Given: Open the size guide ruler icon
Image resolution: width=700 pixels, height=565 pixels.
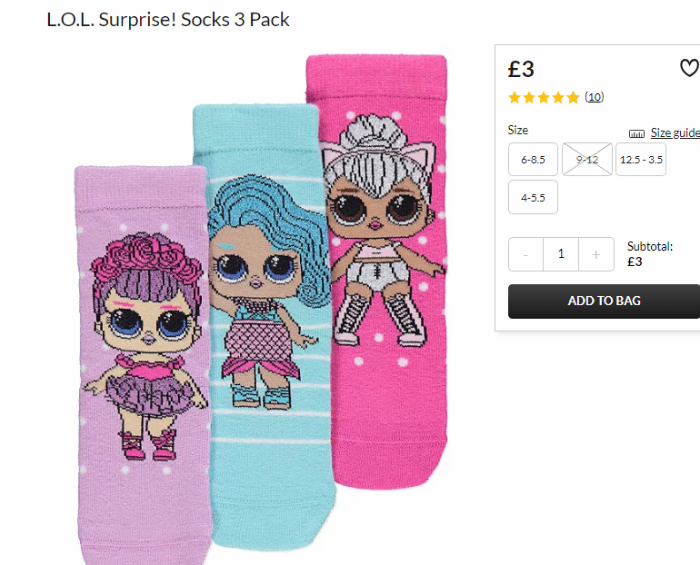Looking at the screenshot, I should 637,133.
